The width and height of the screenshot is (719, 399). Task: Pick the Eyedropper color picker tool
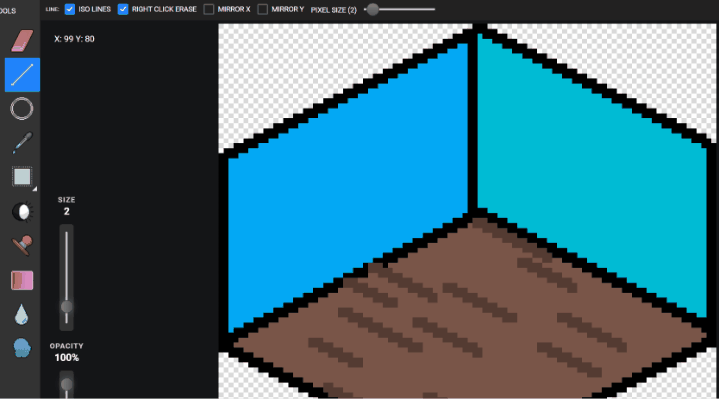tap(22, 143)
